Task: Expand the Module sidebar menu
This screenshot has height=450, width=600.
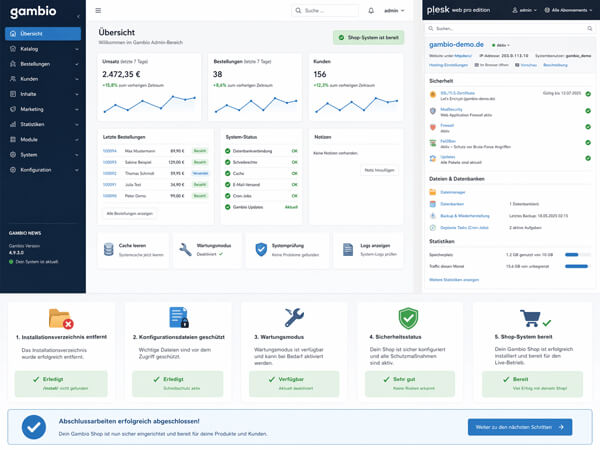Action: pyautogui.click(x=43, y=140)
